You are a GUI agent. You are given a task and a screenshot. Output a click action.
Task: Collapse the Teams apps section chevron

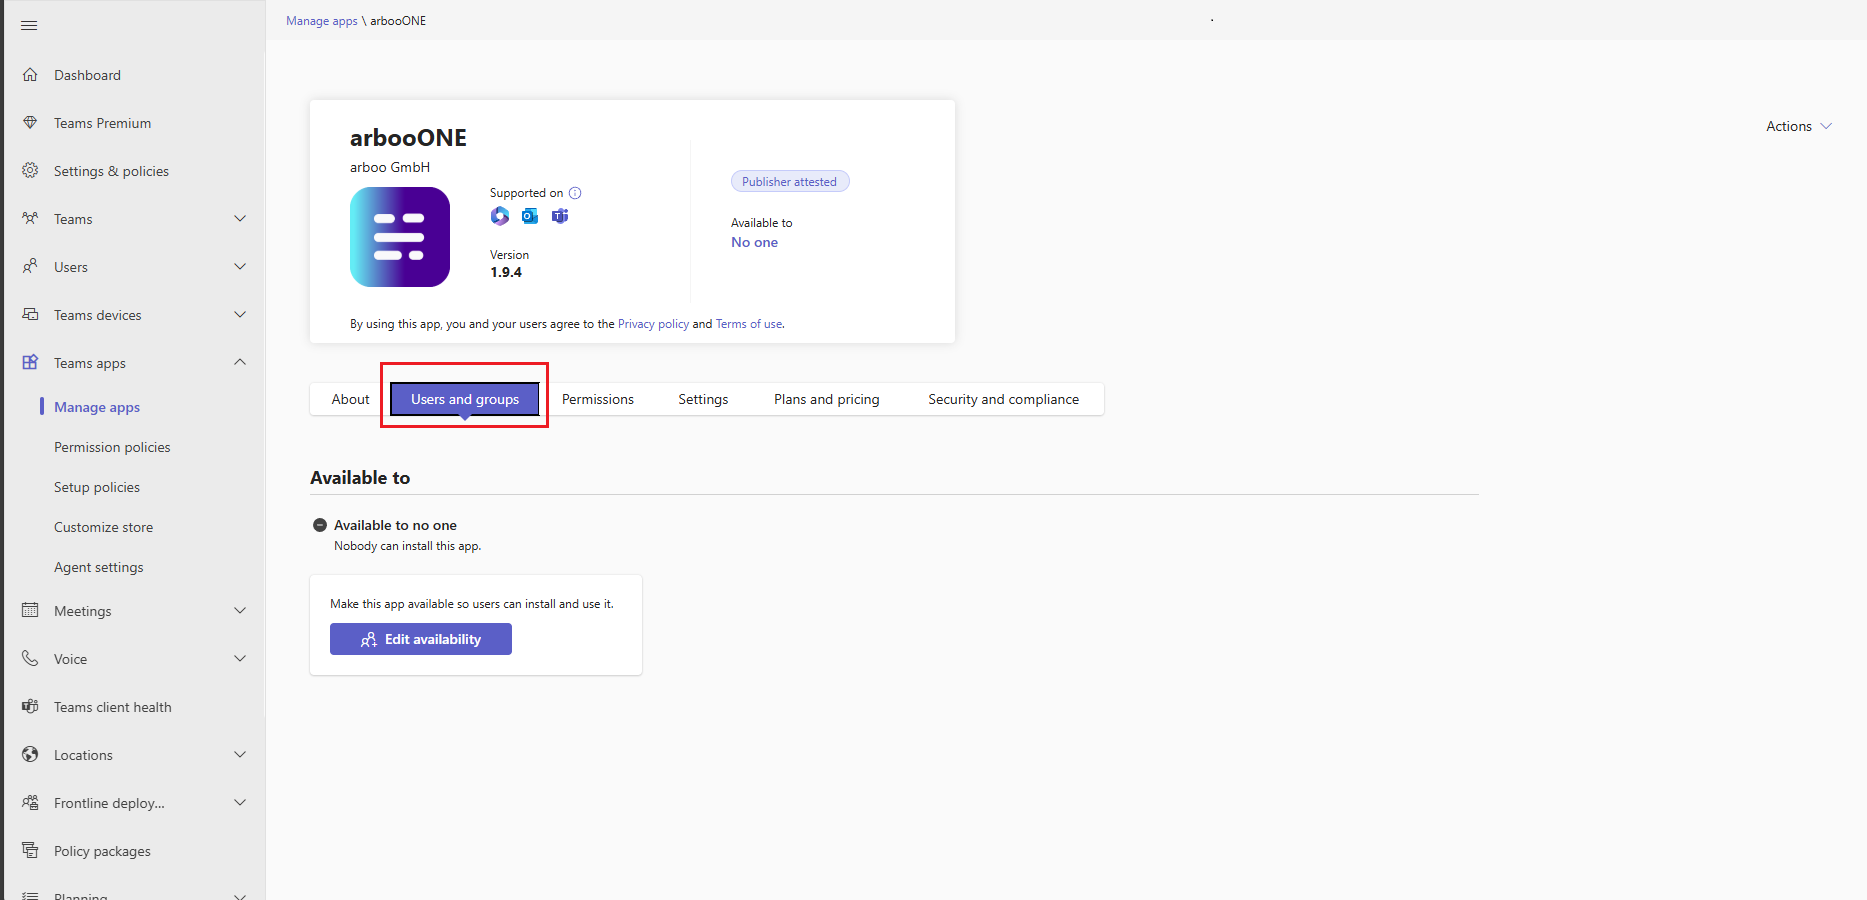[240, 362]
